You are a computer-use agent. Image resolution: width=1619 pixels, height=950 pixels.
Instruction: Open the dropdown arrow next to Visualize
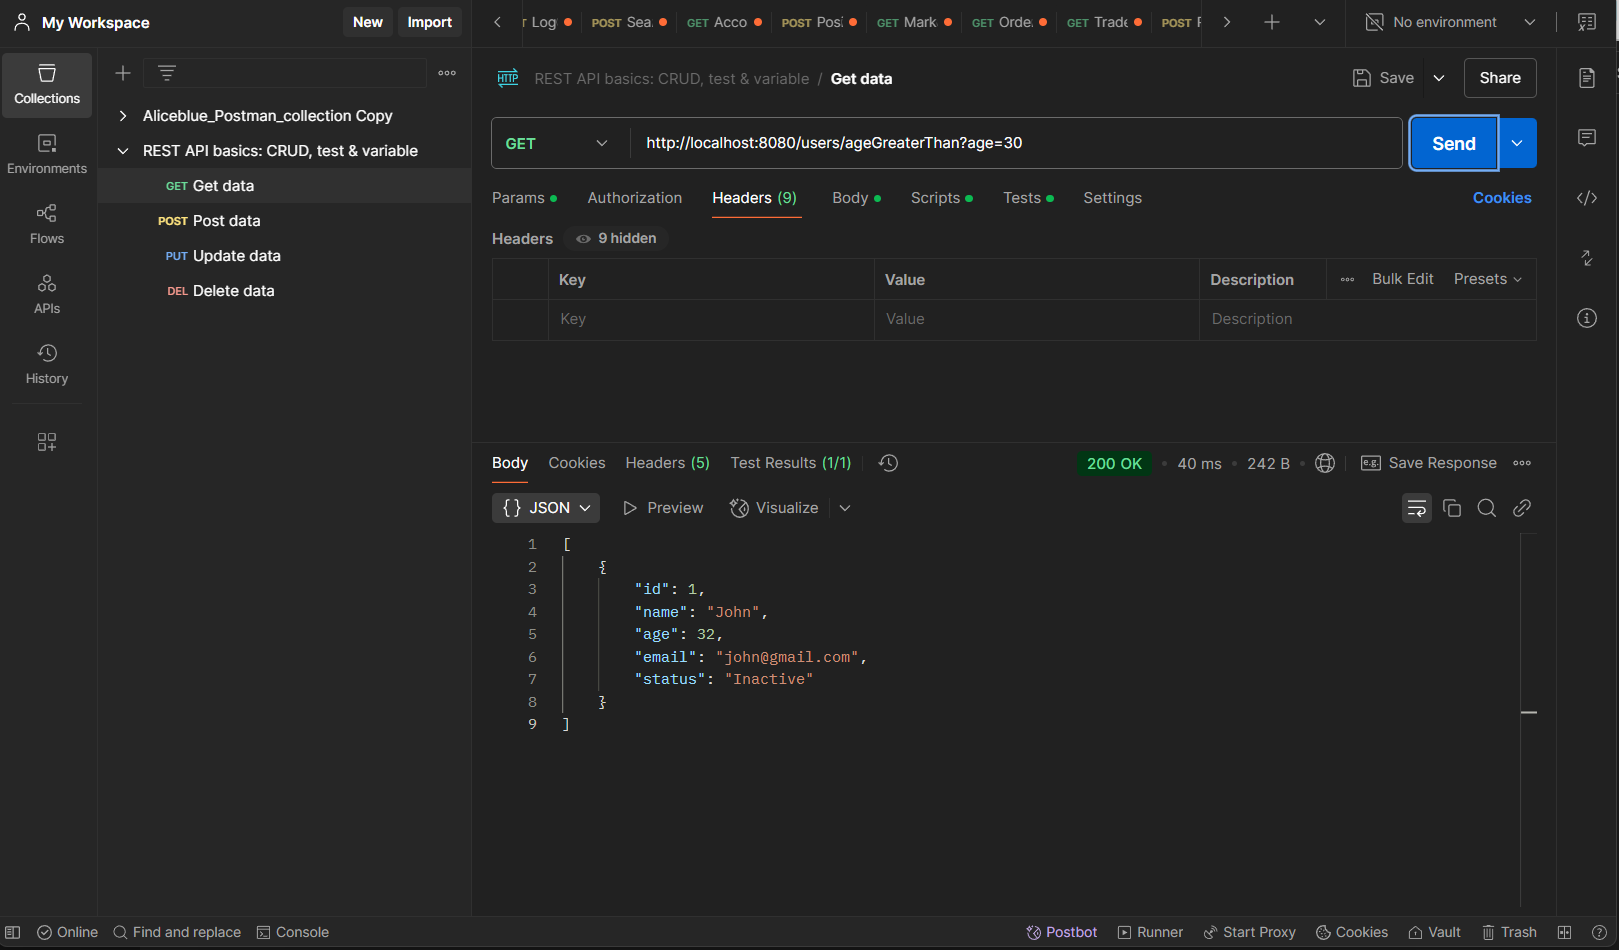(845, 508)
